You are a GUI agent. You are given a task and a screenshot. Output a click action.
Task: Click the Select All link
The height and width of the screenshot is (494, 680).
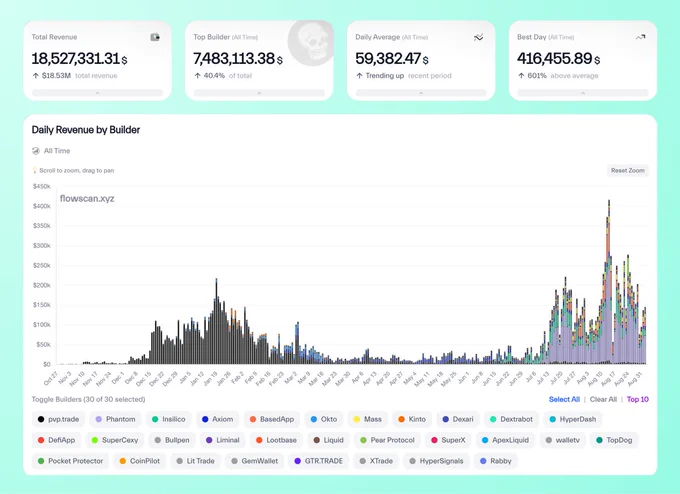564,399
